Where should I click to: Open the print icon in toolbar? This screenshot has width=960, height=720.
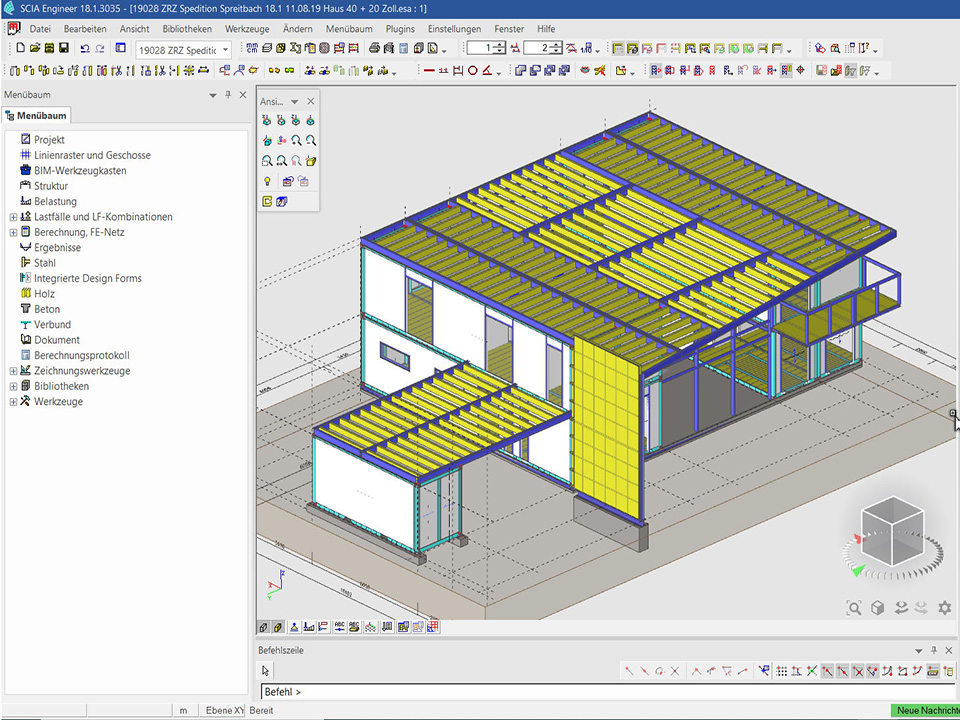pos(374,48)
